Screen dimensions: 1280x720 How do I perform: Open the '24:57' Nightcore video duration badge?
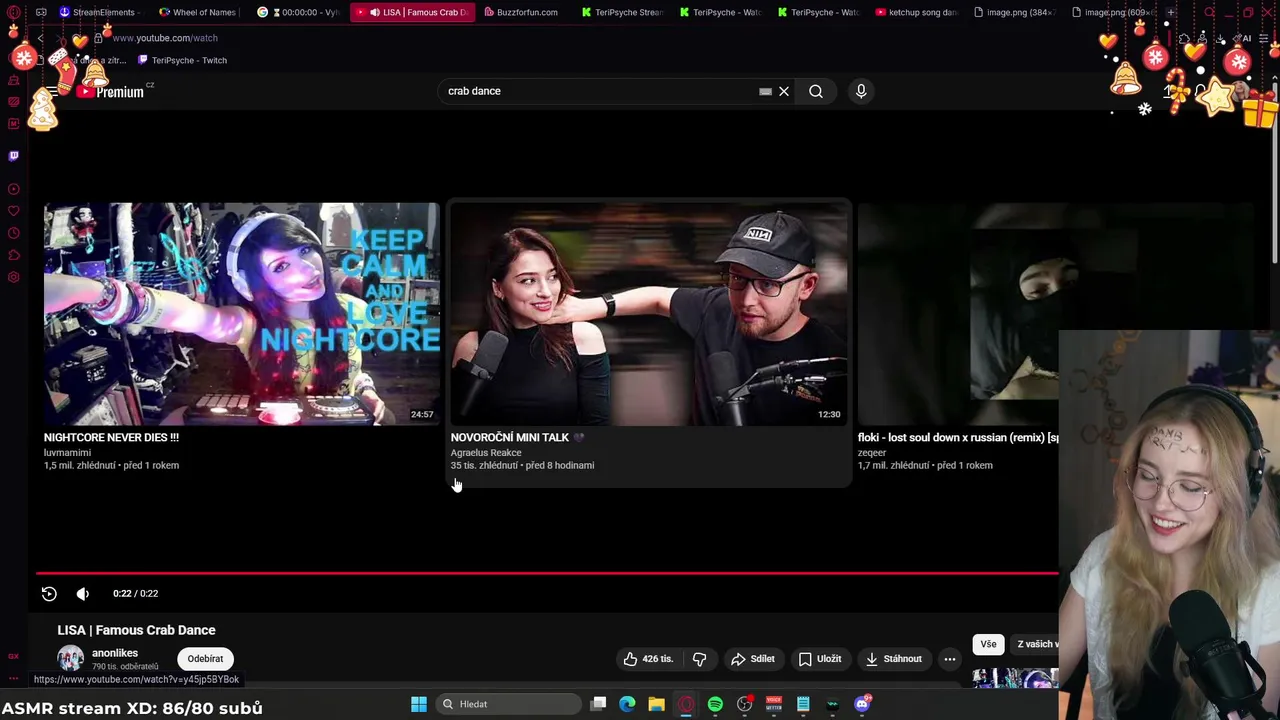pyautogui.click(x=422, y=414)
